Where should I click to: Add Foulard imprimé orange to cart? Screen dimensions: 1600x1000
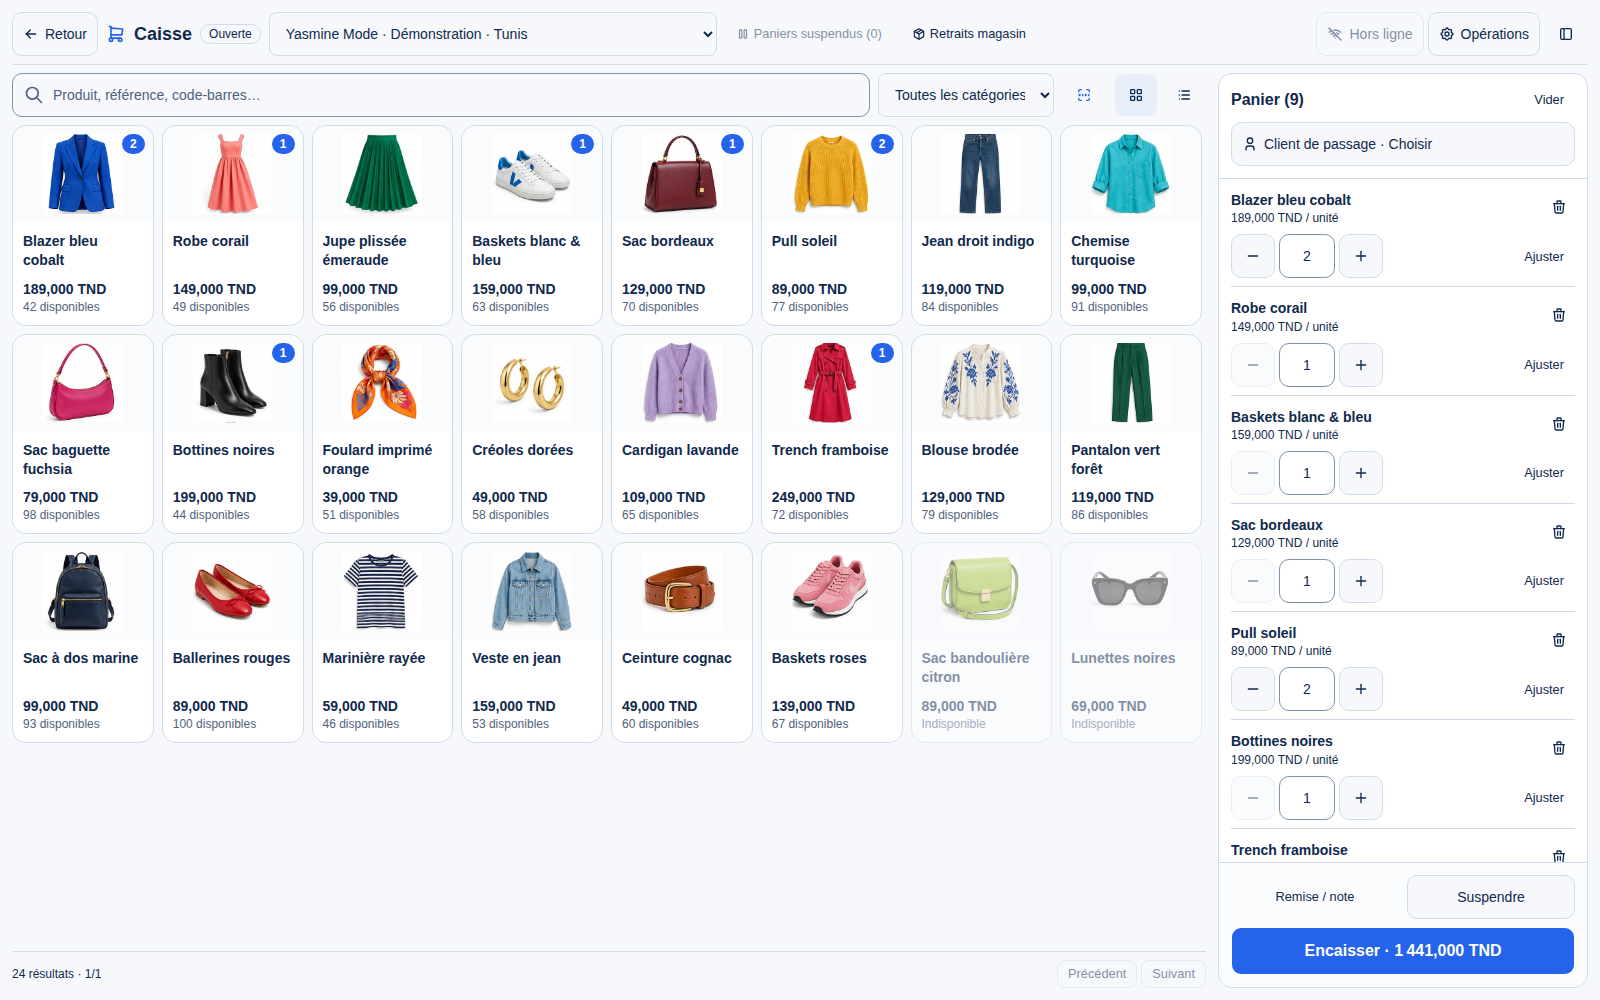[x=382, y=434]
